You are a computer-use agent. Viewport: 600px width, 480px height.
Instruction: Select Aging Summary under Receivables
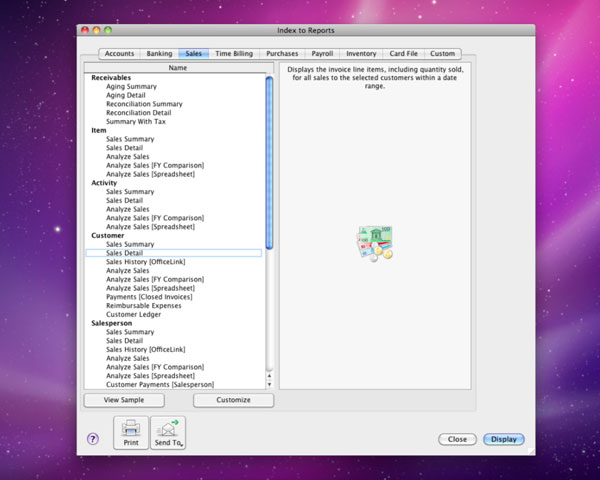tap(131, 87)
